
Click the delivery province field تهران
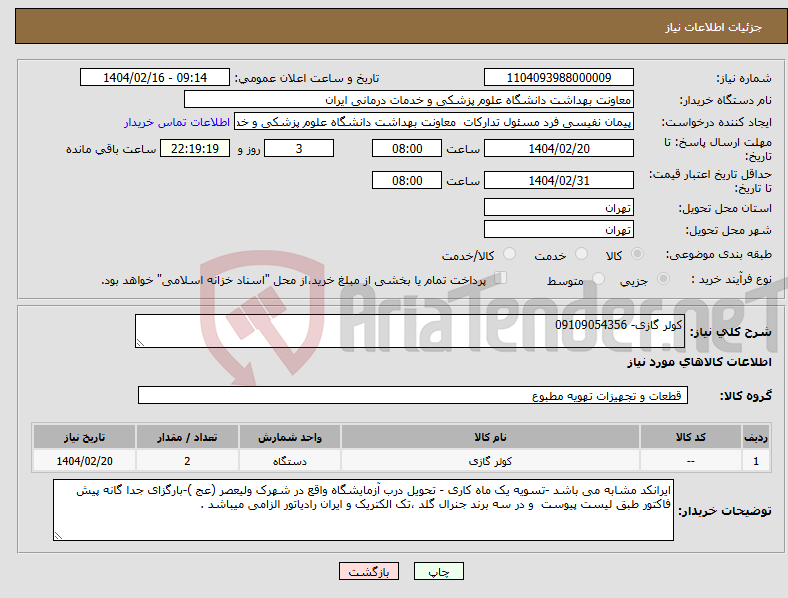558,207
